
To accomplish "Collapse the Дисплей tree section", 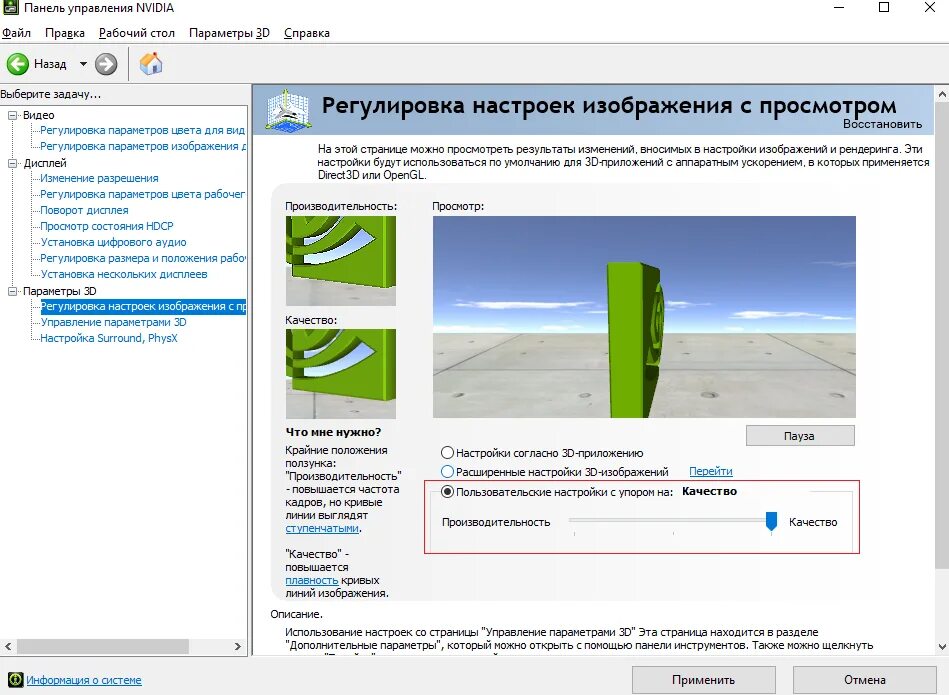I will coord(13,163).
